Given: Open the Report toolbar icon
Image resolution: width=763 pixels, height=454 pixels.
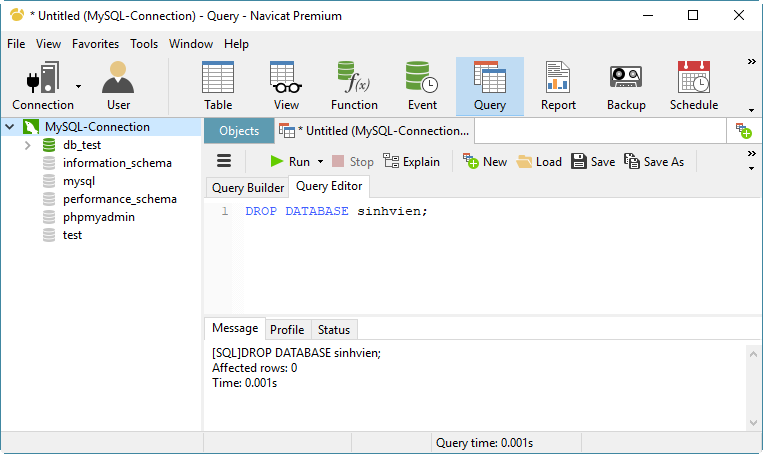Looking at the screenshot, I should tap(558, 86).
